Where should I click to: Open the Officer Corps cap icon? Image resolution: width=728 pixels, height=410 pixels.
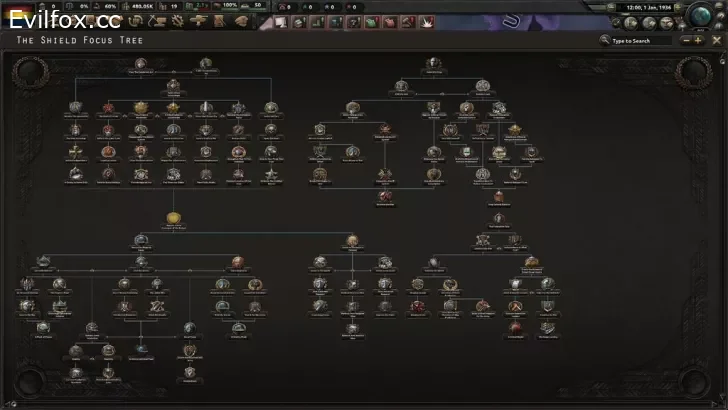pos(240,21)
